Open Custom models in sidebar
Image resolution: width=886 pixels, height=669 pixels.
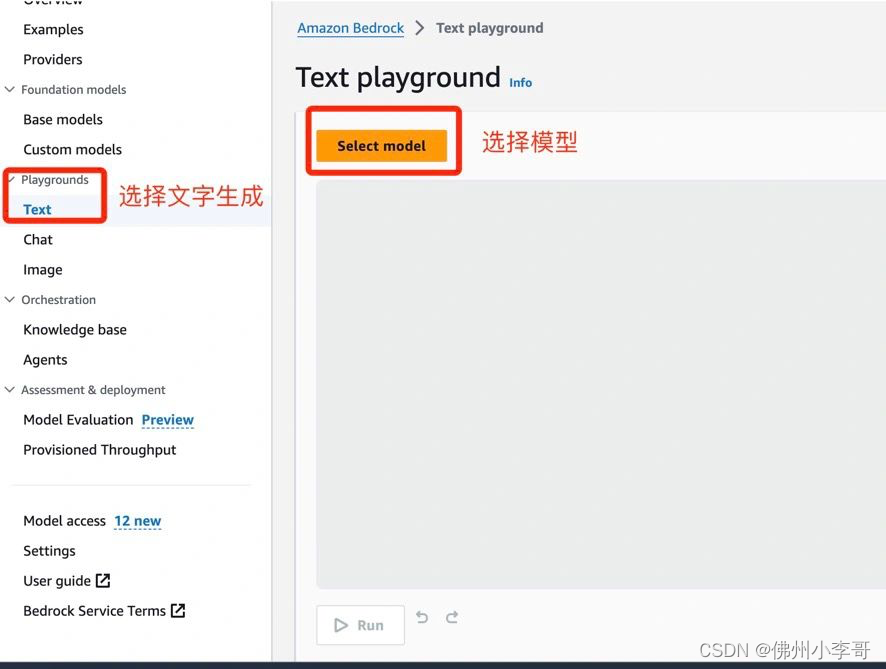[x=72, y=149]
